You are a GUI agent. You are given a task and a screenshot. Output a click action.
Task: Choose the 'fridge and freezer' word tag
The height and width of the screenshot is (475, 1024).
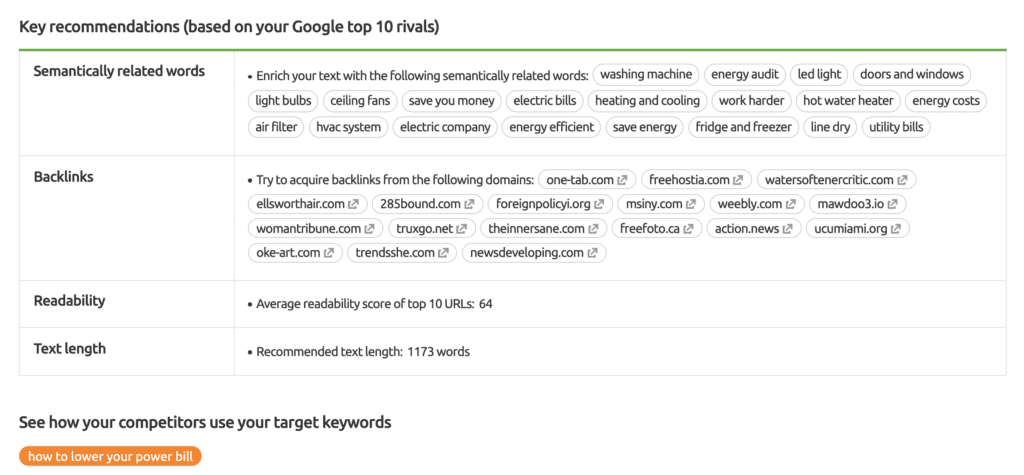tap(744, 127)
